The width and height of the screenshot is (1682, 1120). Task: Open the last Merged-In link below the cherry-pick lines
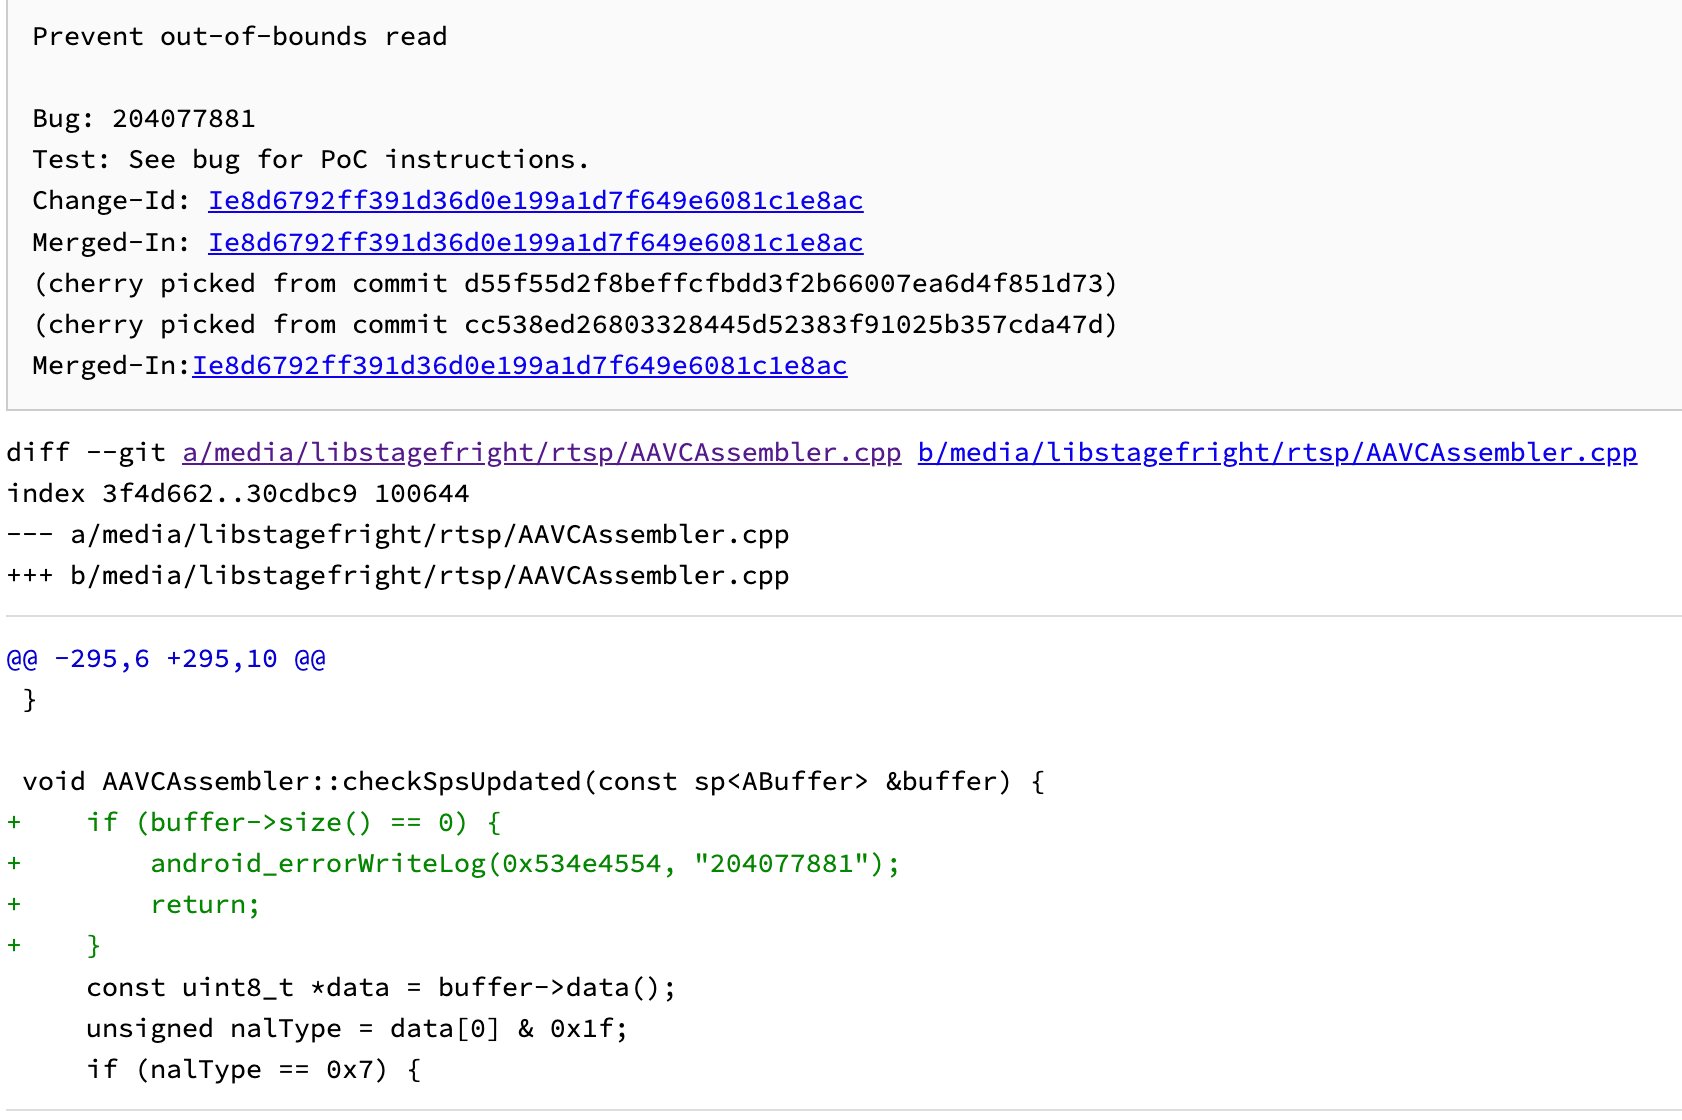click(x=519, y=366)
